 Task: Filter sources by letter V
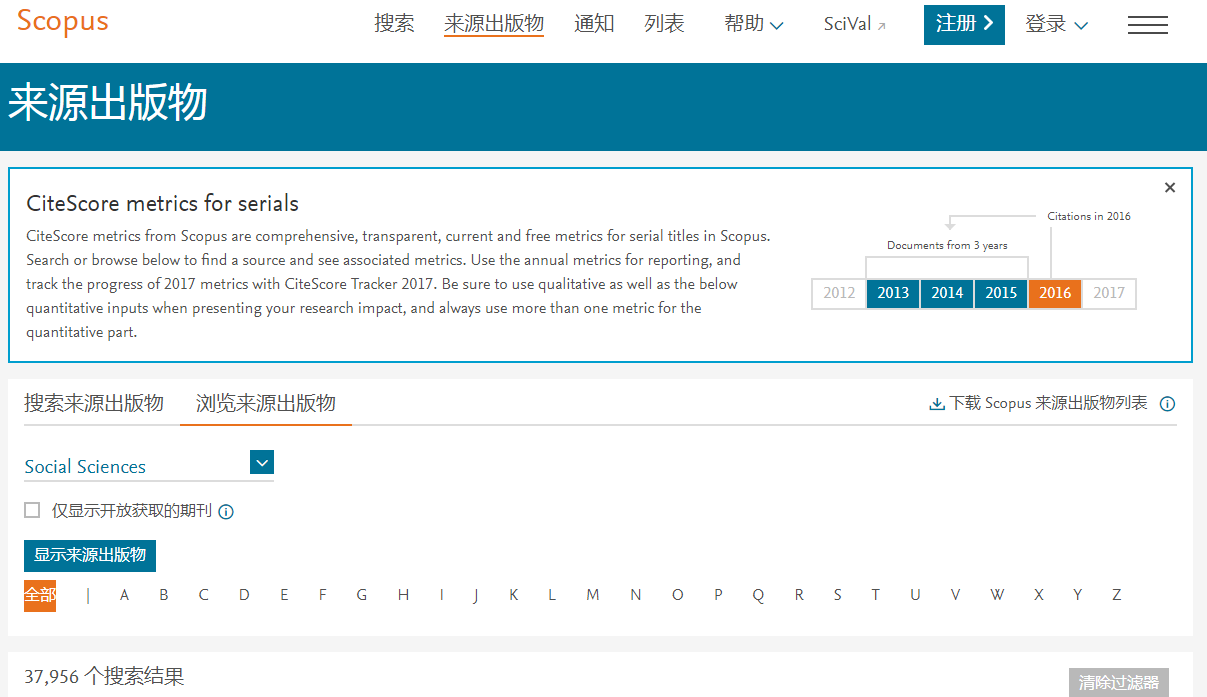pyautogui.click(x=955, y=595)
